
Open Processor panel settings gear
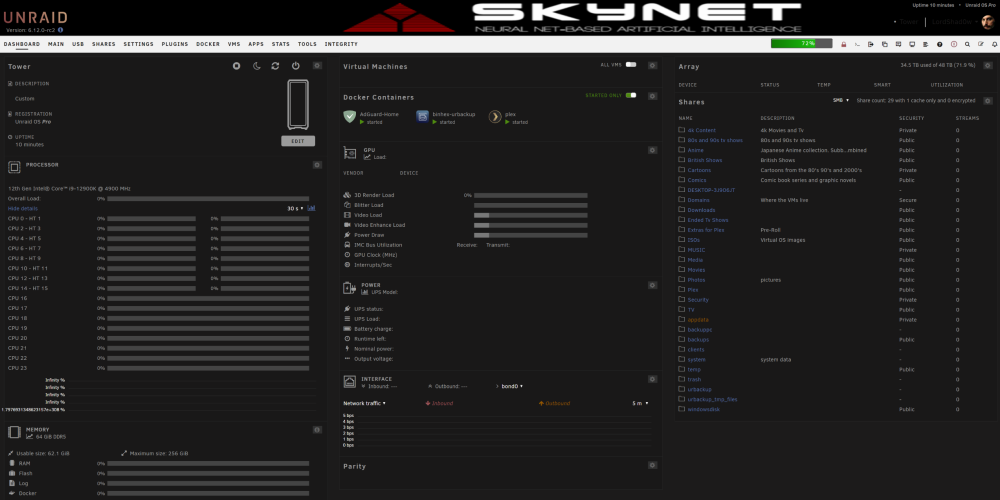click(x=317, y=165)
